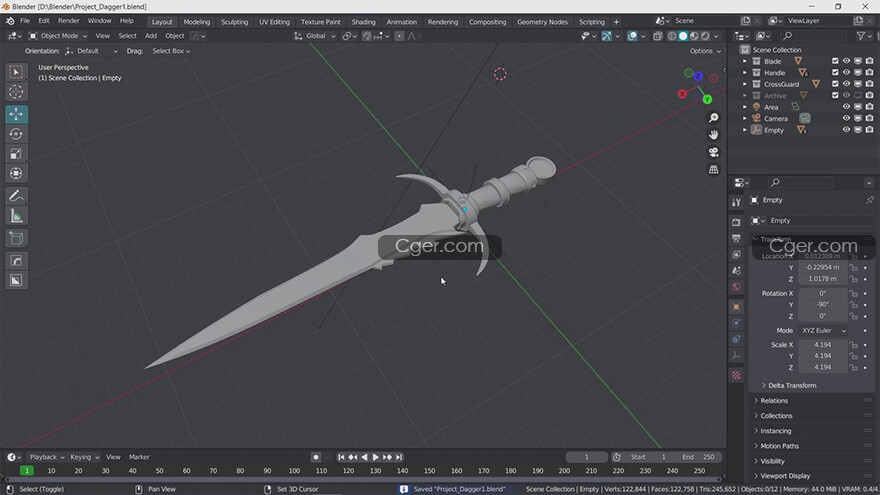Jump to timeline start frame
The height and width of the screenshot is (495, 880).
tap(341, 457)
